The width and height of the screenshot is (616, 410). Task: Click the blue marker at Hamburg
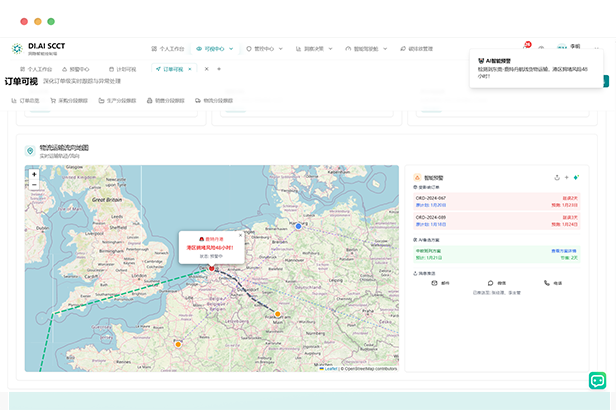coord(298,226)
